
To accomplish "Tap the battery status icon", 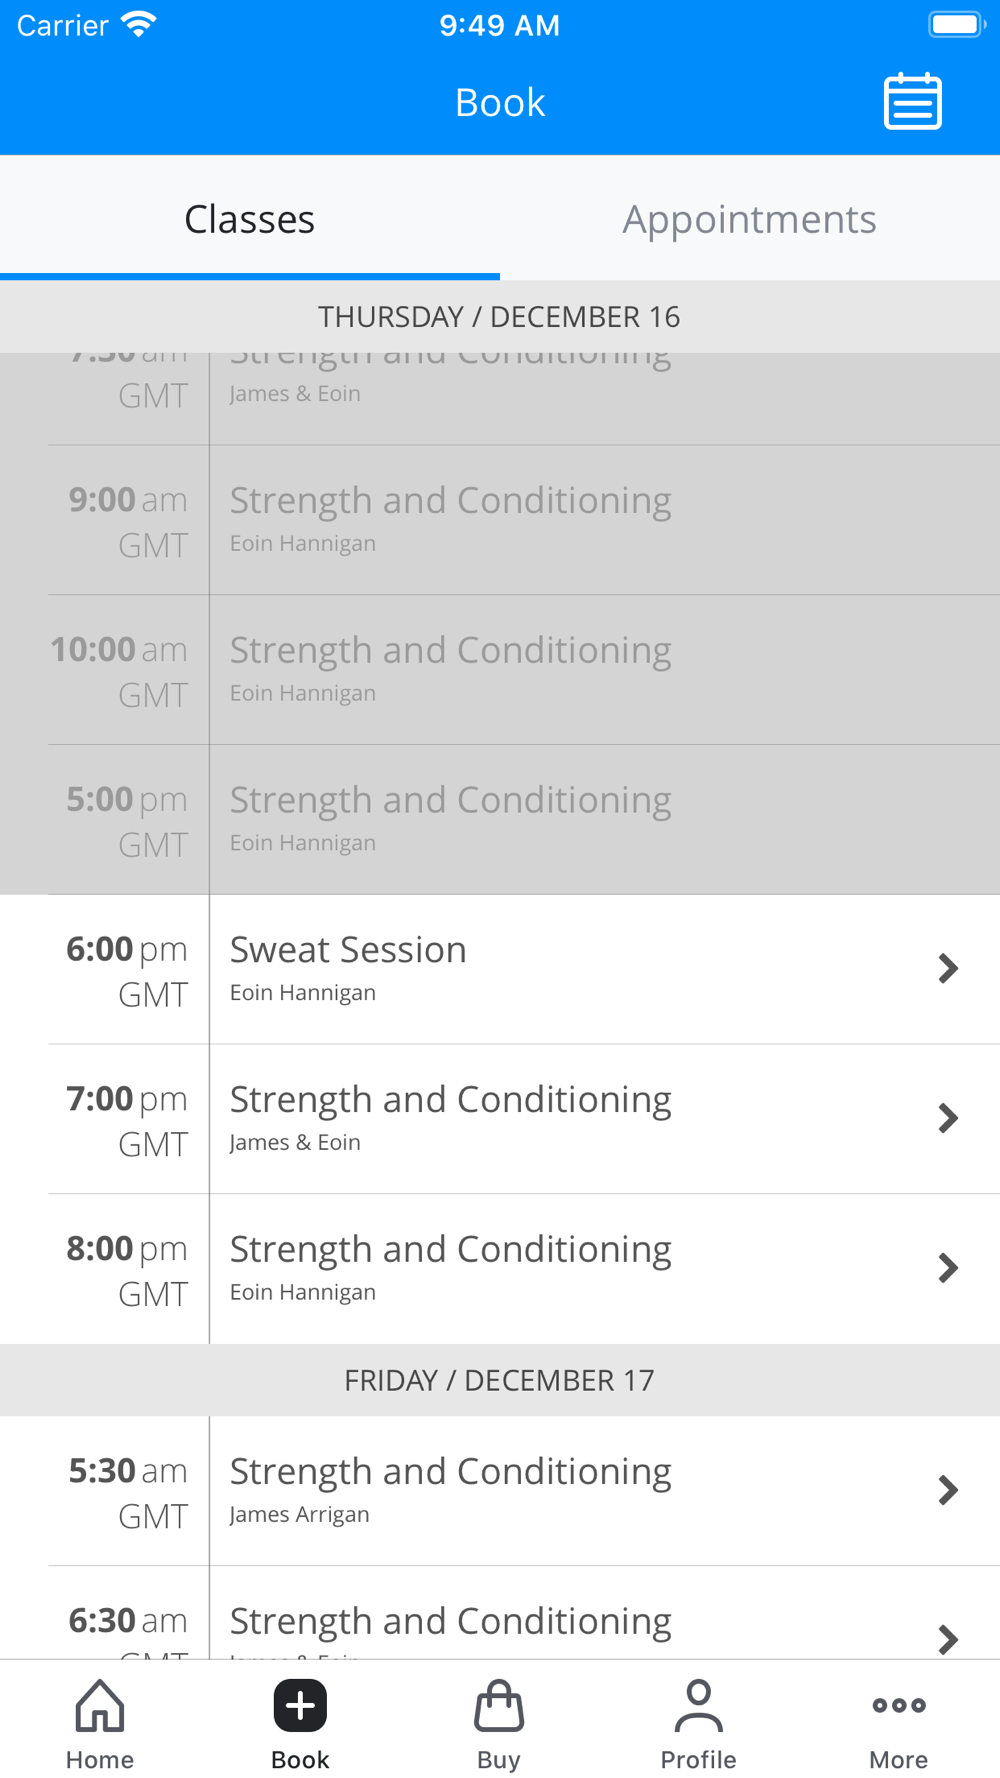I will [x=957, y=24].
